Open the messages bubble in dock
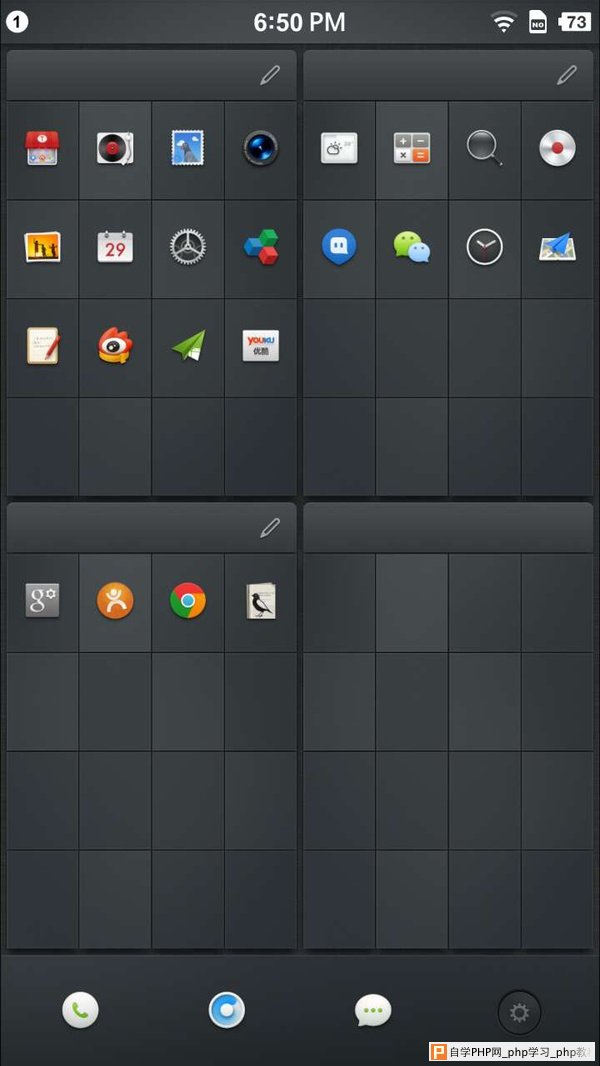Viewport: 600px width, 1066px height. pos(373,1010)
